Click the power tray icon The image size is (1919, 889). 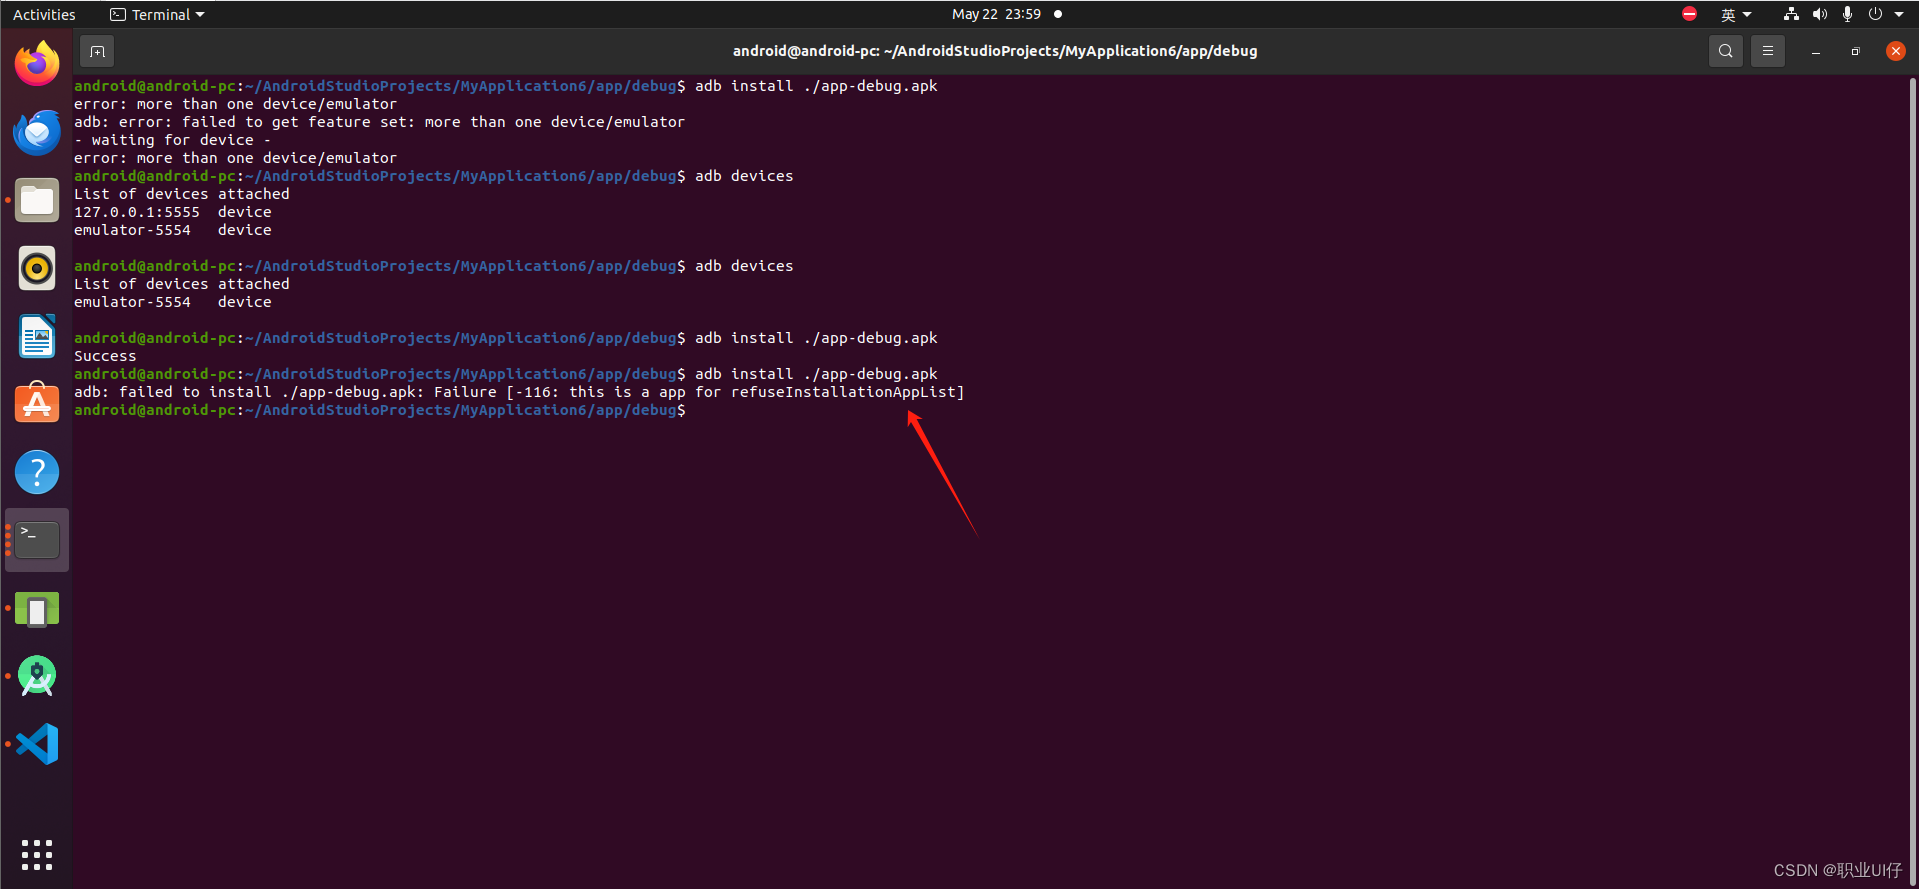point(1875,14)
